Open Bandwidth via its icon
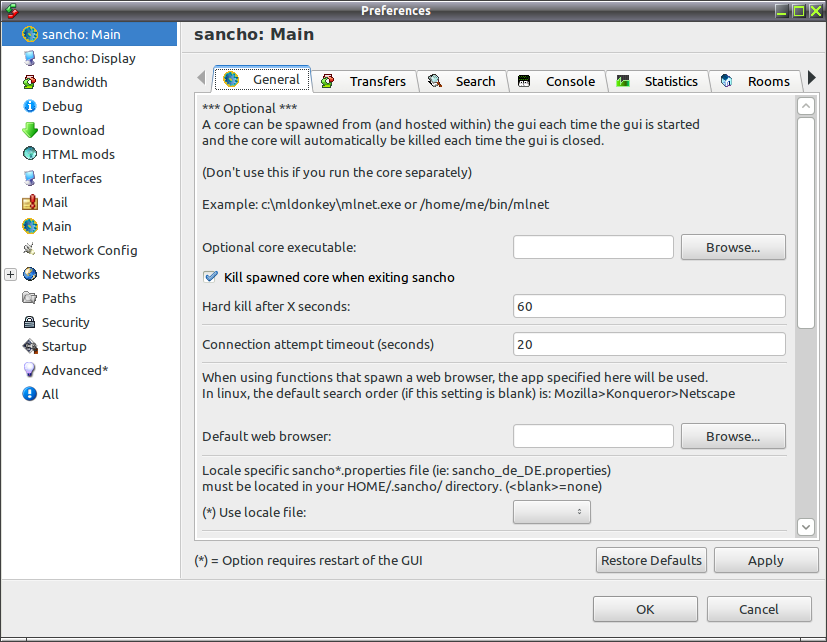827x642 pixels. click(x=30, y=82)
